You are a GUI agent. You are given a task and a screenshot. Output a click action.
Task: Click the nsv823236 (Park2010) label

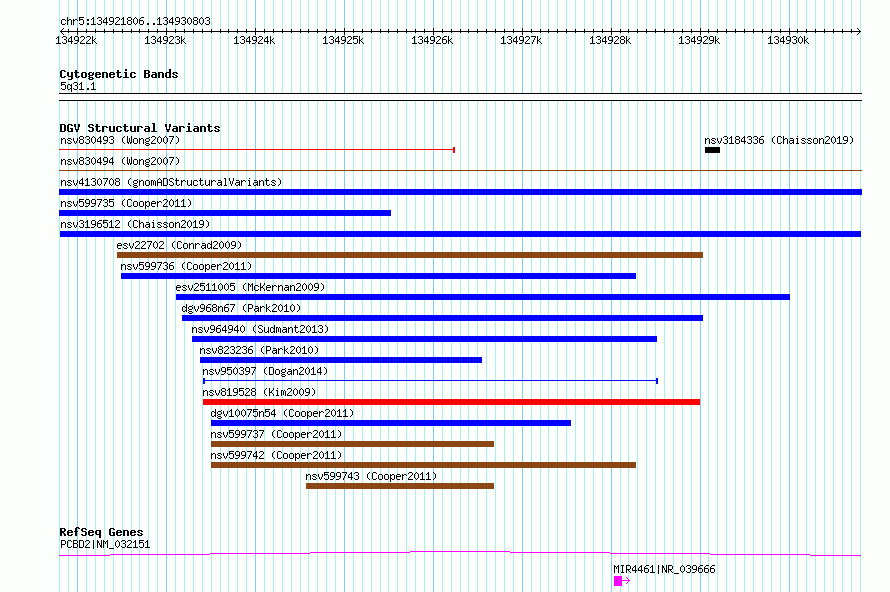click(x=259, y=350)
